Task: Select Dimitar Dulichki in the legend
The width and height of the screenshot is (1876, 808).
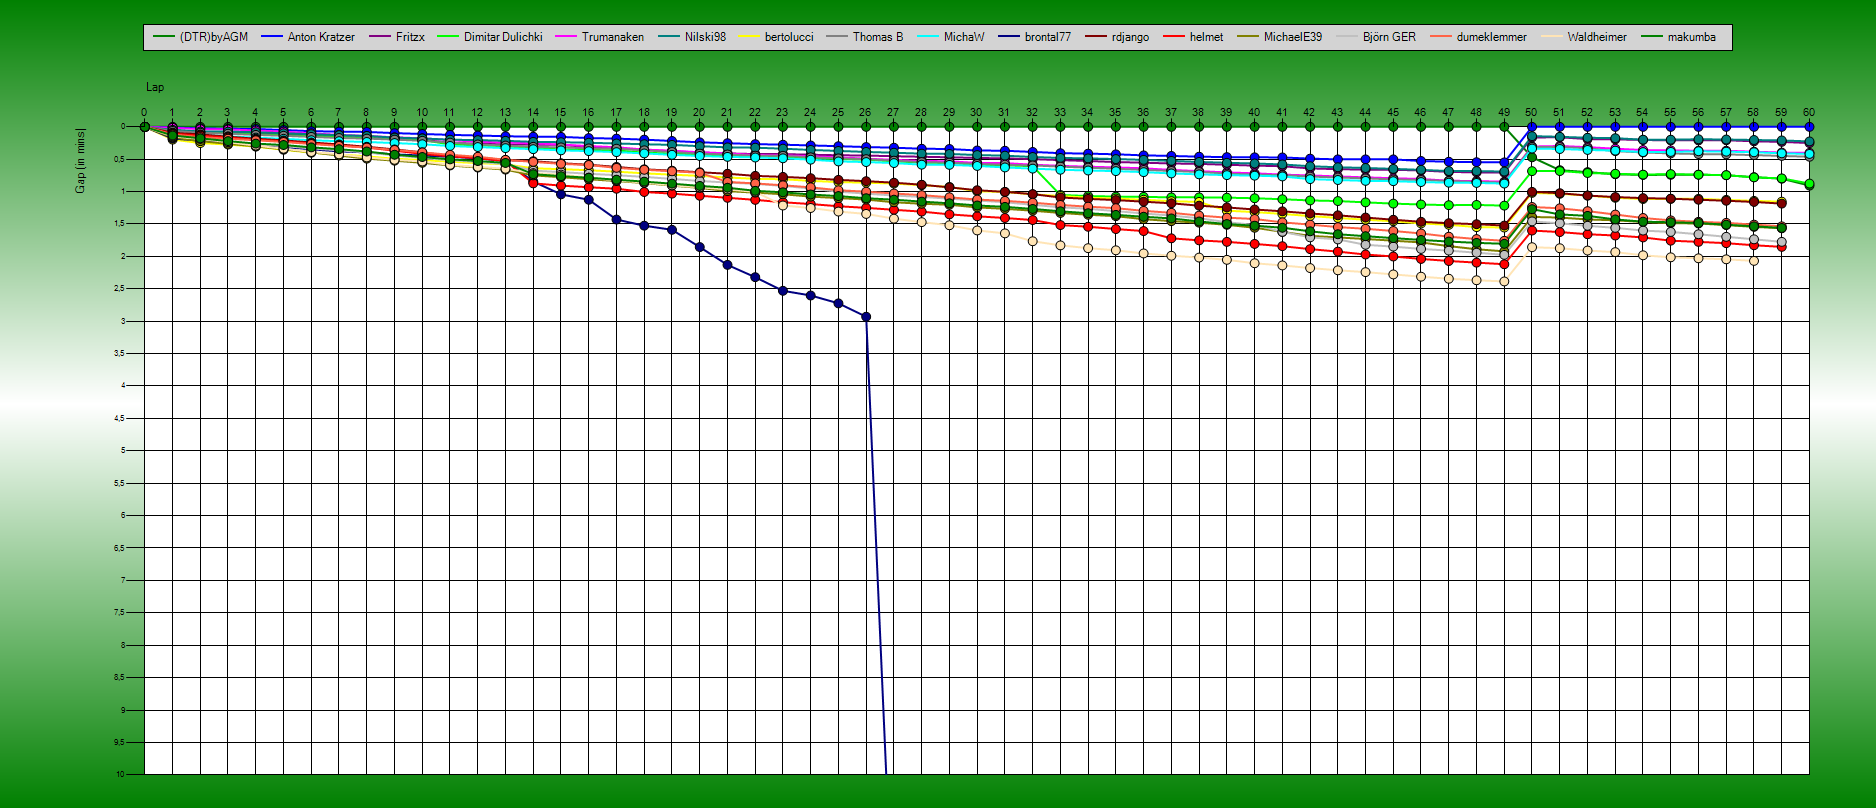Action: click(x=503, y=37)
